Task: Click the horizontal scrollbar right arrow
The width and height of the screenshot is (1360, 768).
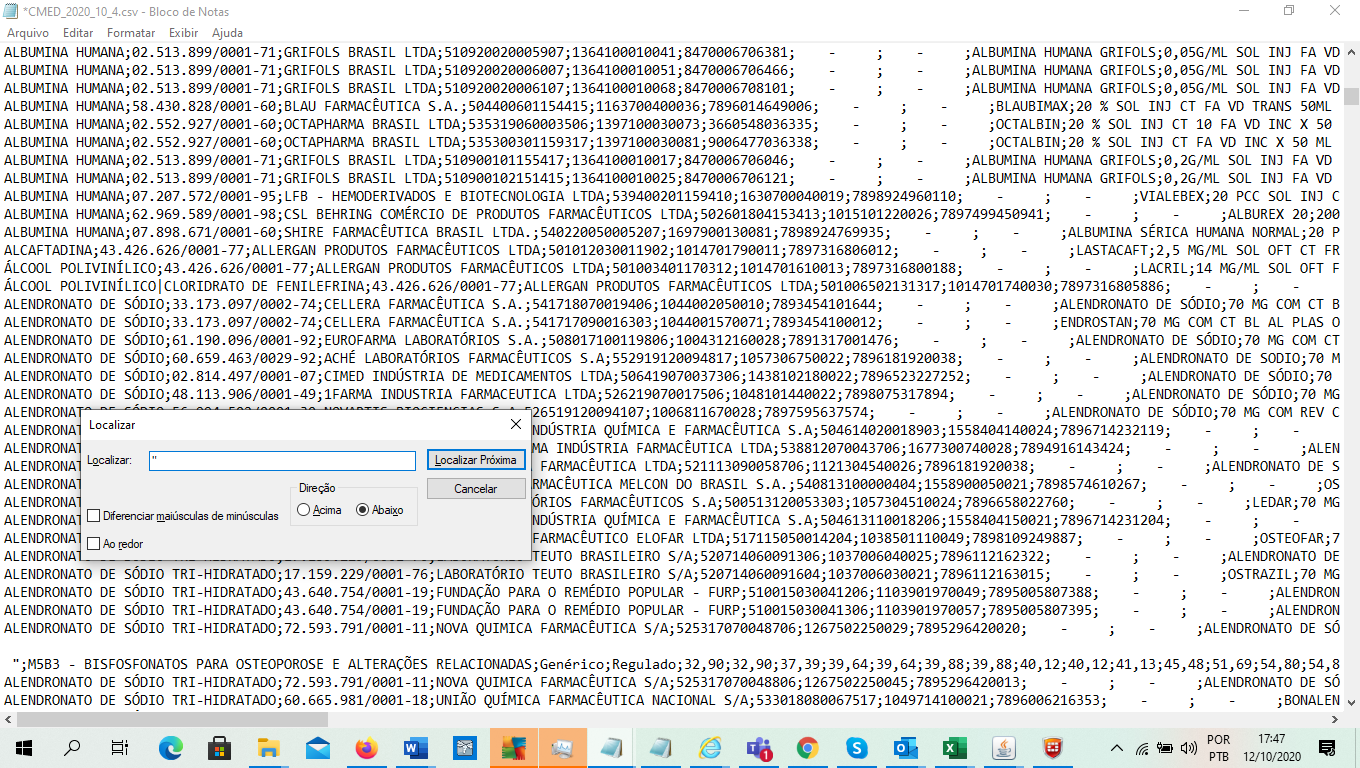Action: 1334,719
